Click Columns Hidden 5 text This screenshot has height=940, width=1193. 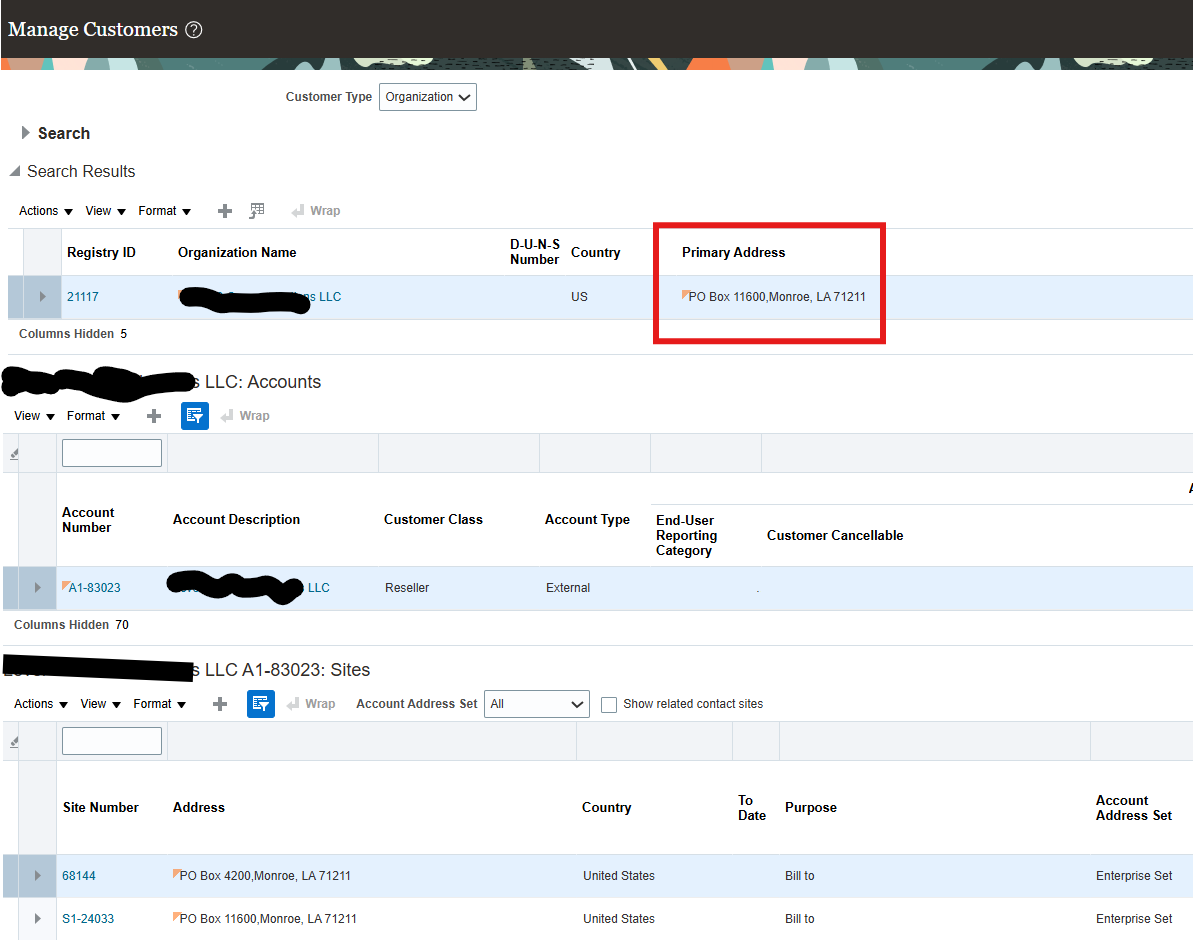click(x=73, y=334)
